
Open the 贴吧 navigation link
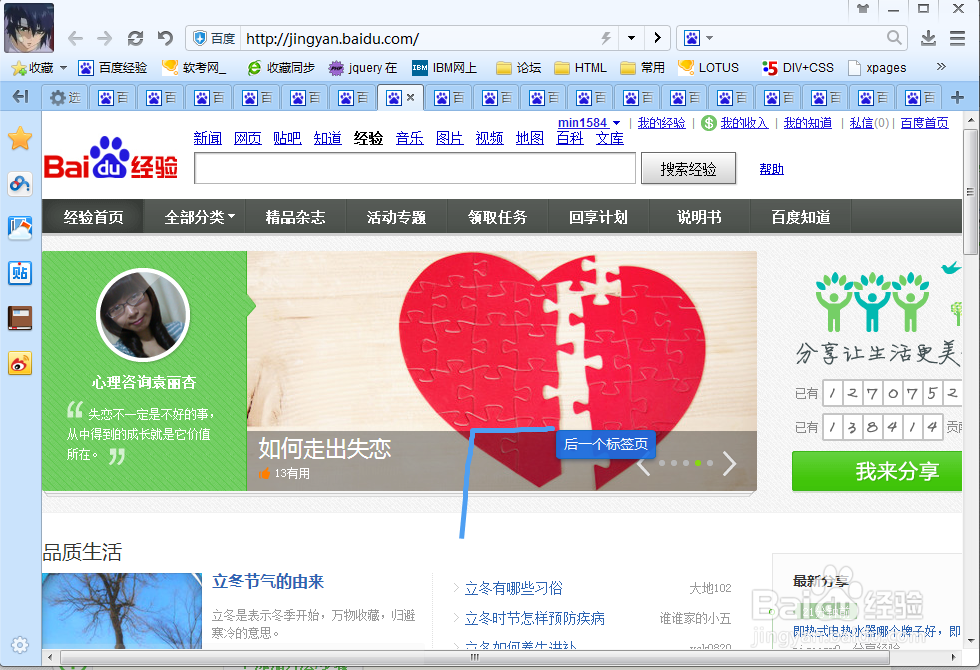point(287,138)
